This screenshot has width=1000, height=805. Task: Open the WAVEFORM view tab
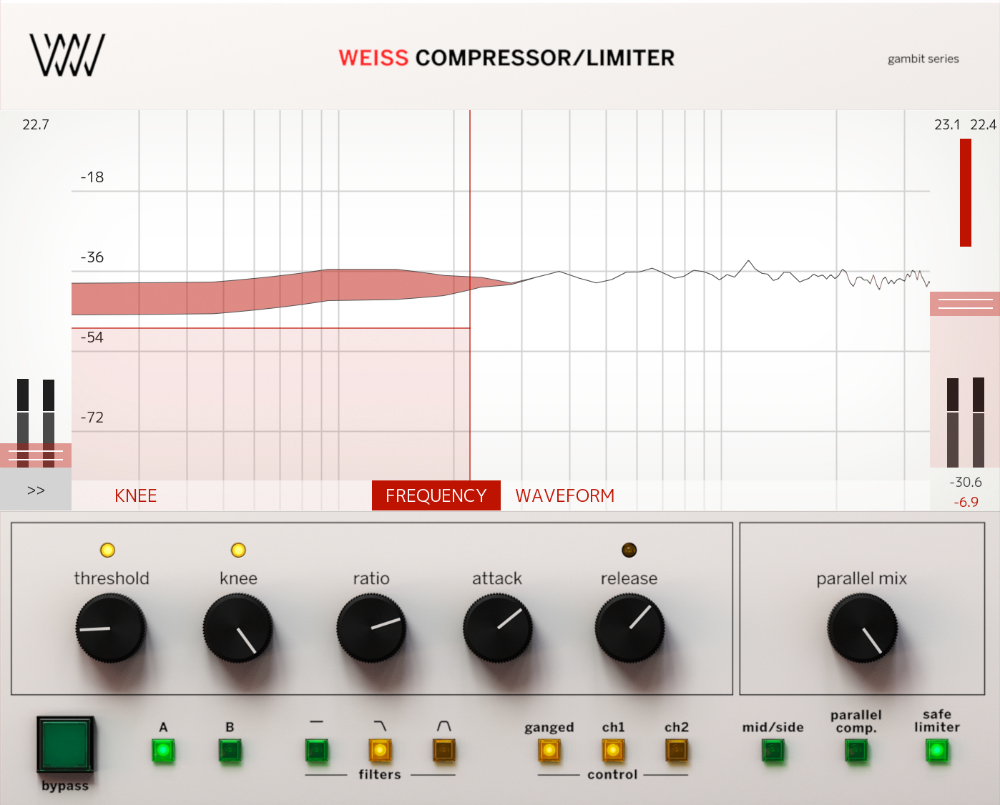tap(563, 495)
